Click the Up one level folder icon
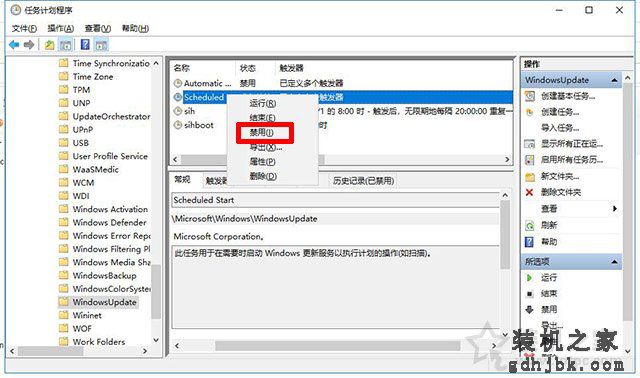 50,45
